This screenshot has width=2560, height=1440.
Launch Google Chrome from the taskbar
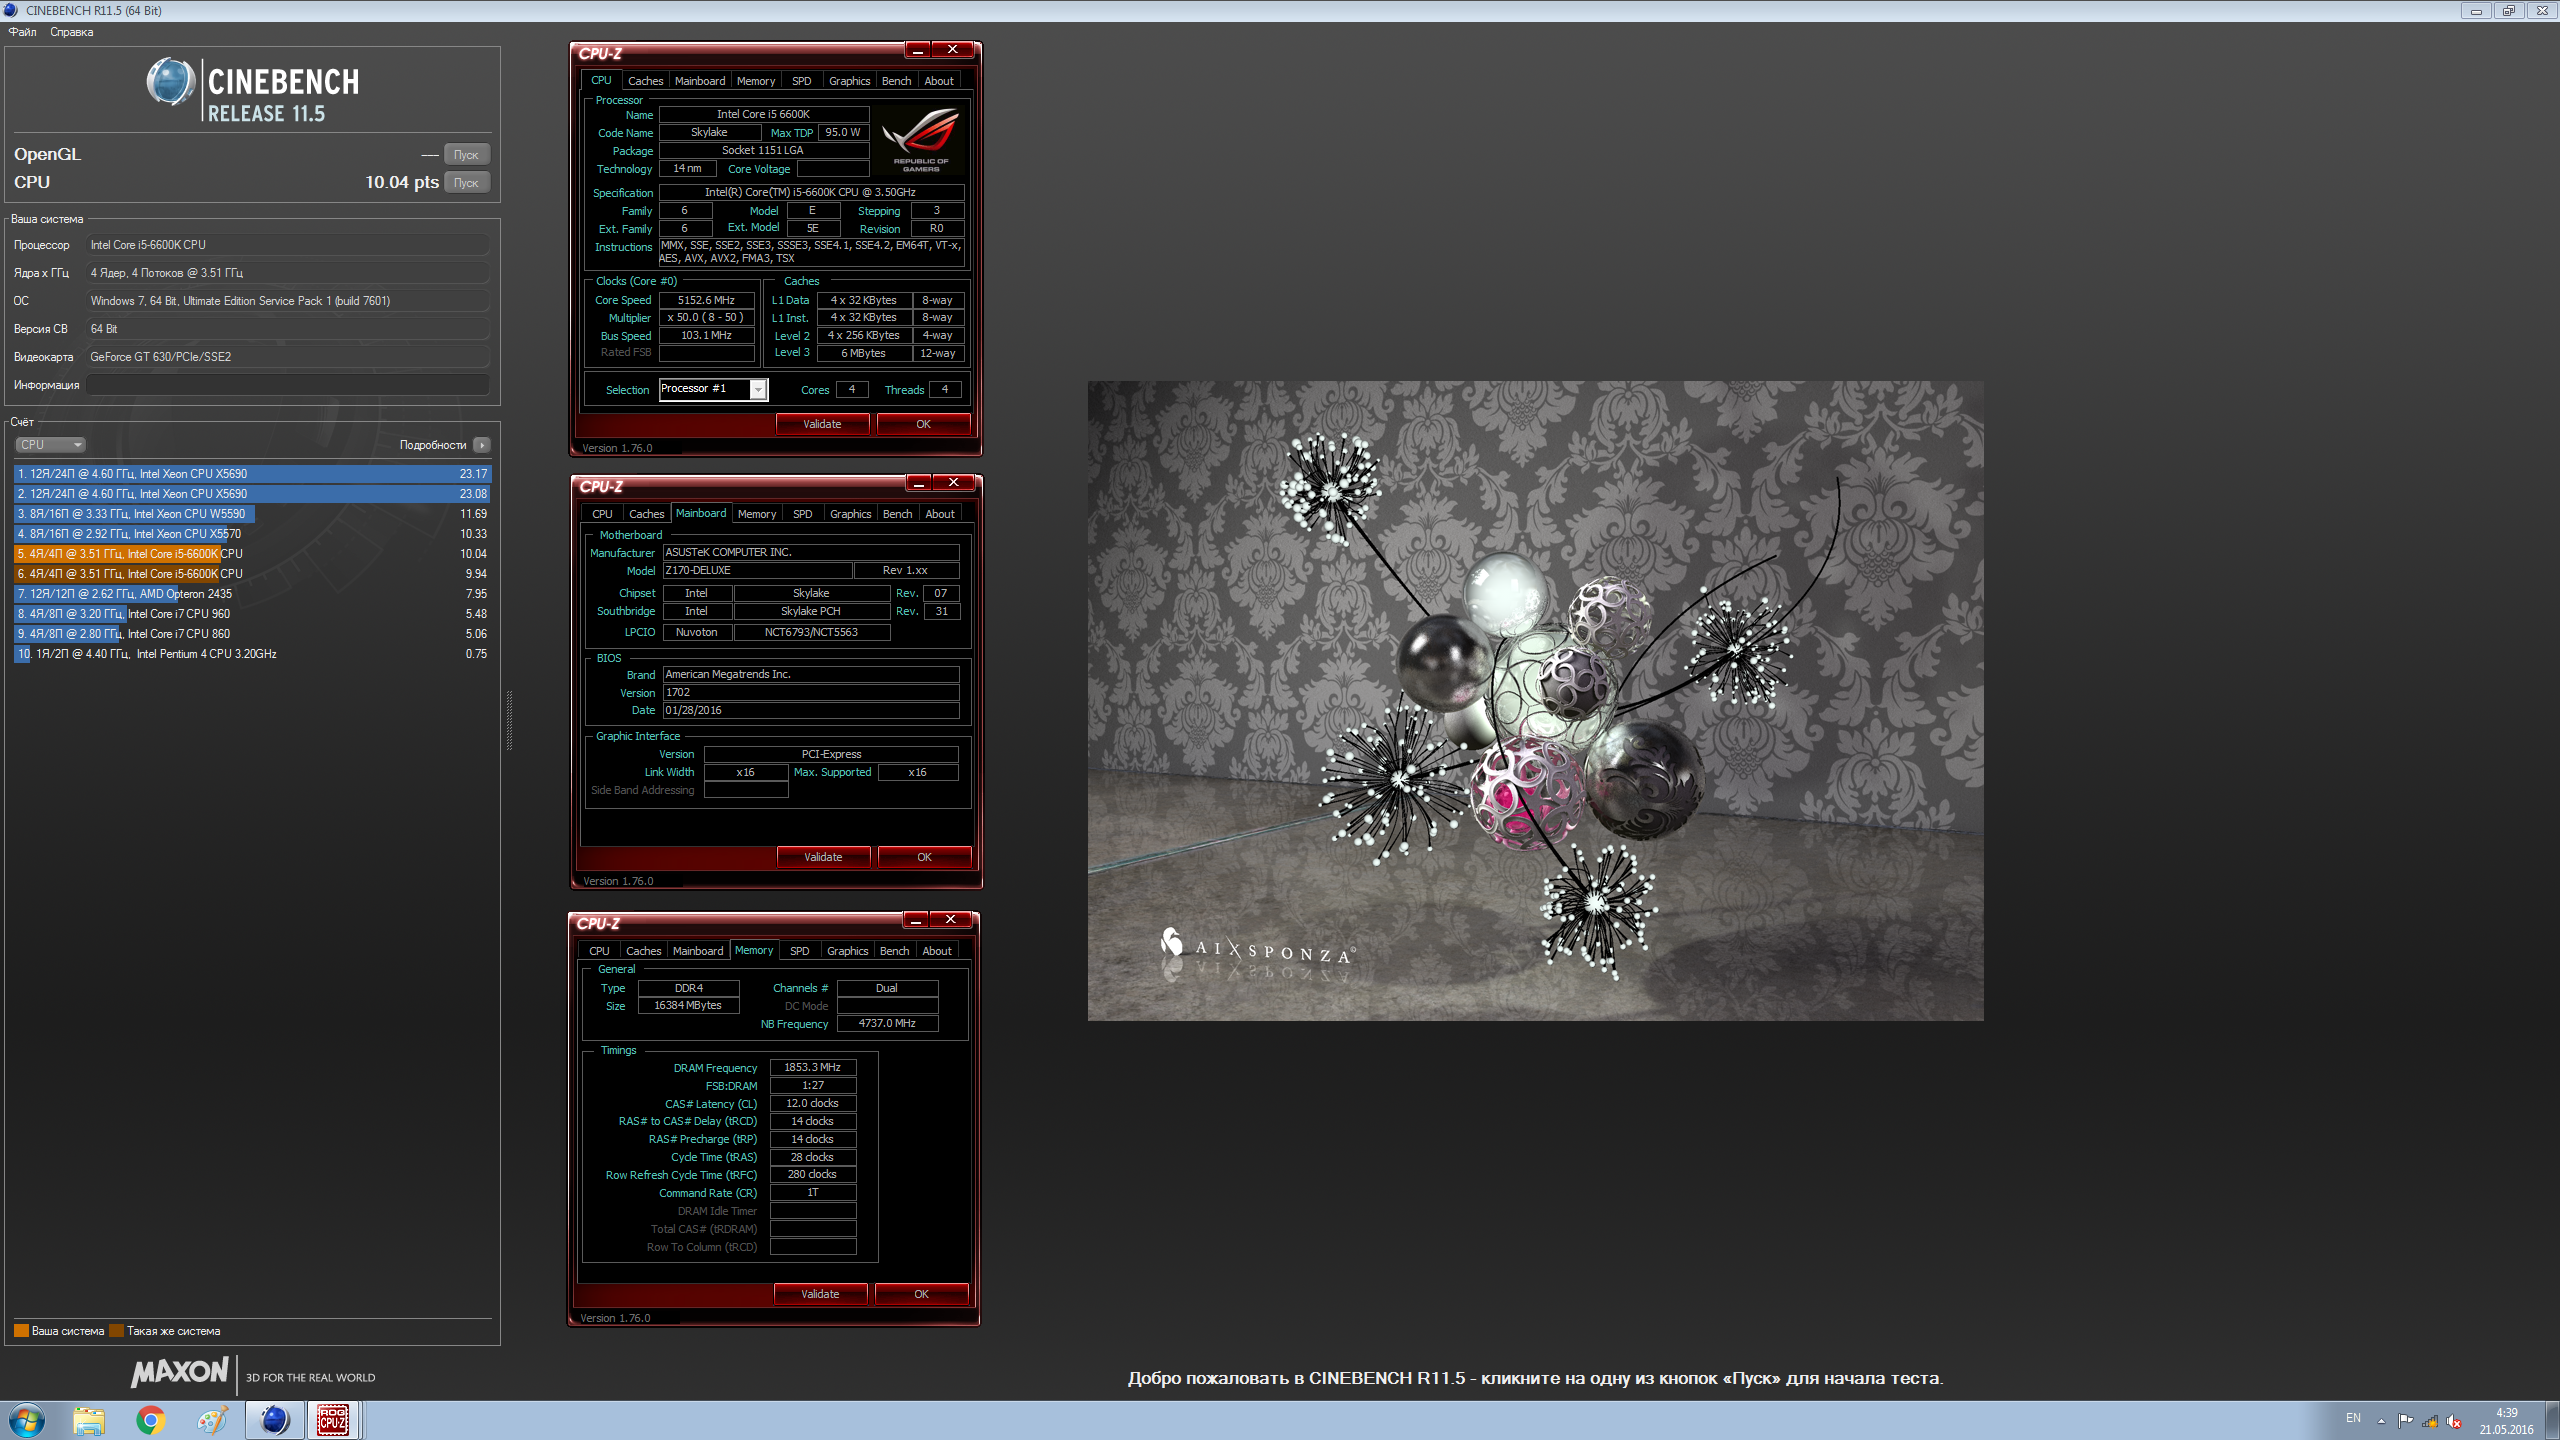point(150,1420)
